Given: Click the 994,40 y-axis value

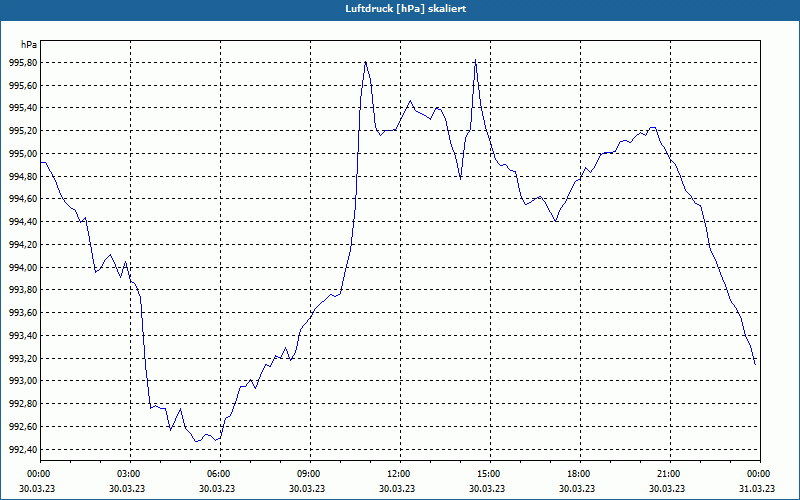Looking at the screenshot, I should (23, 222).
